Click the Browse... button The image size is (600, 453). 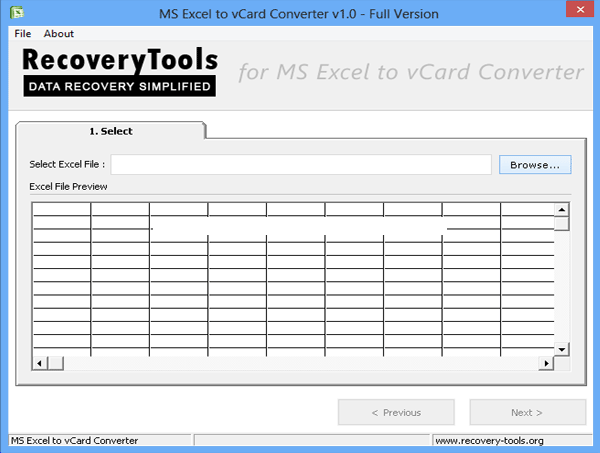coord(535,165)
